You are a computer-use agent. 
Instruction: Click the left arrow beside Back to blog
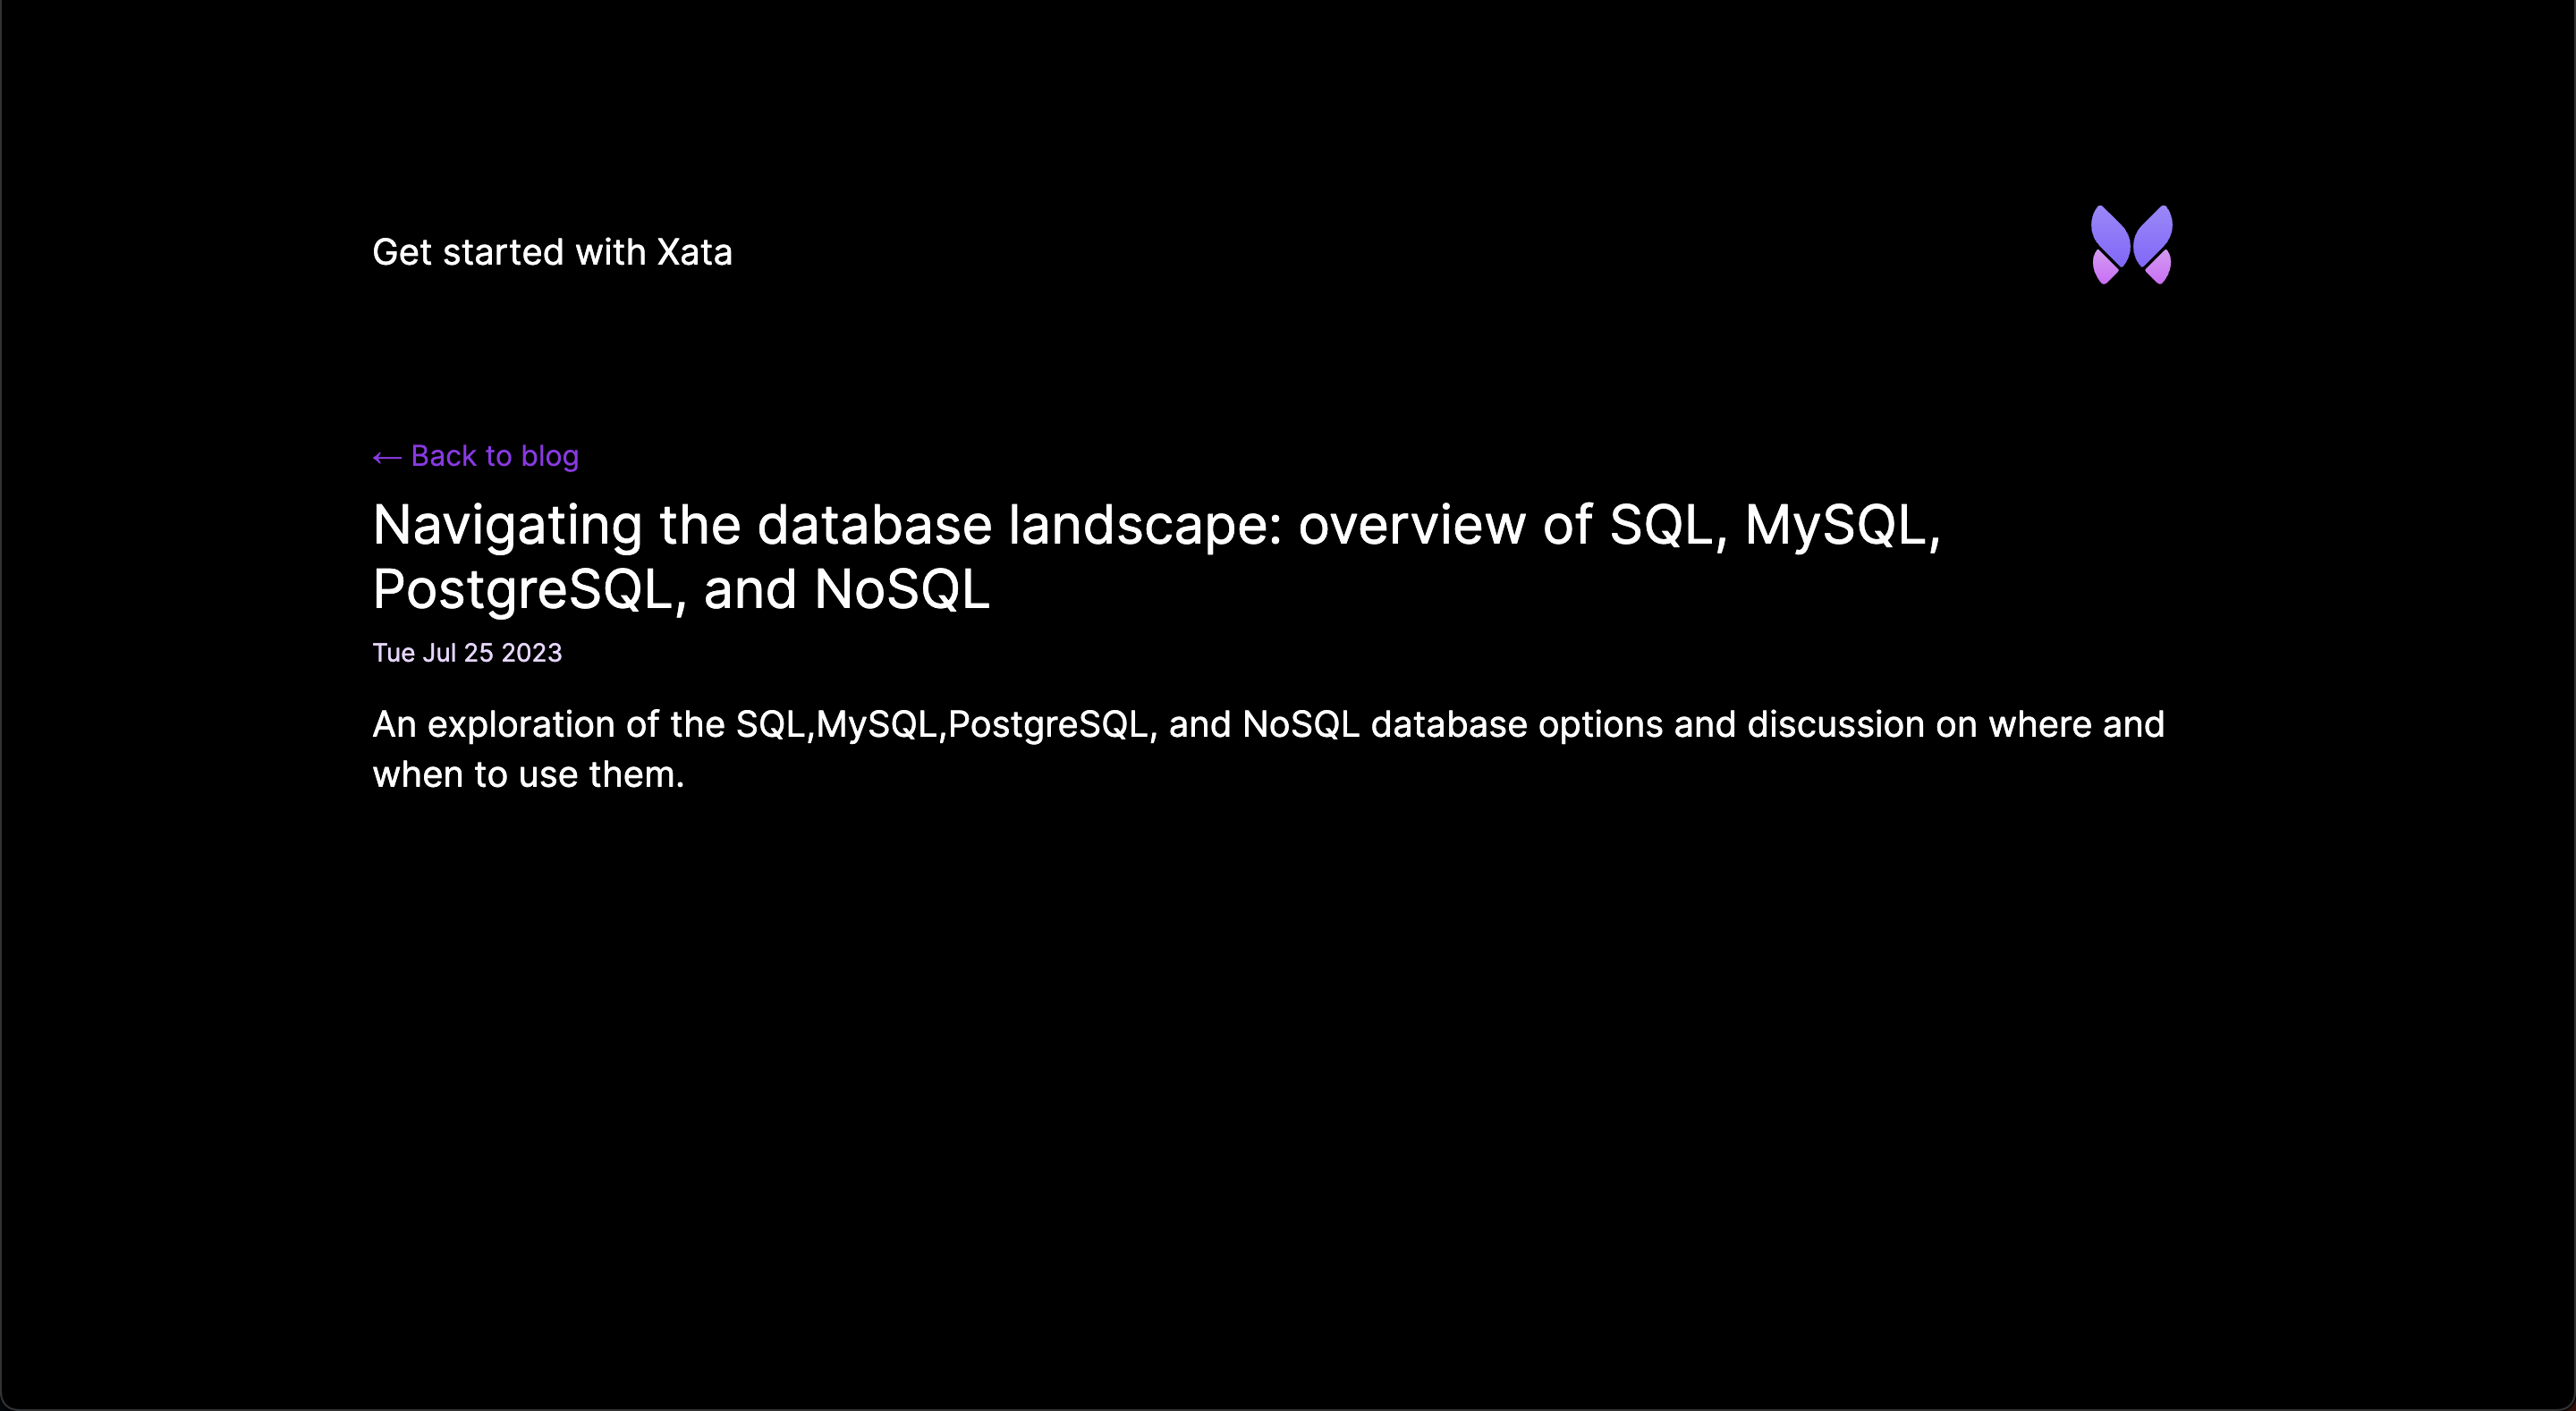(x=387, y=458)
